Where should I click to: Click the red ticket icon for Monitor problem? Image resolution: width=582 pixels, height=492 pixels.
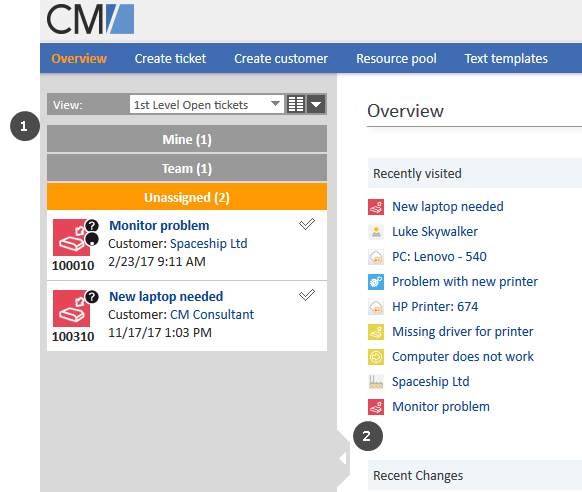point(71,237)
